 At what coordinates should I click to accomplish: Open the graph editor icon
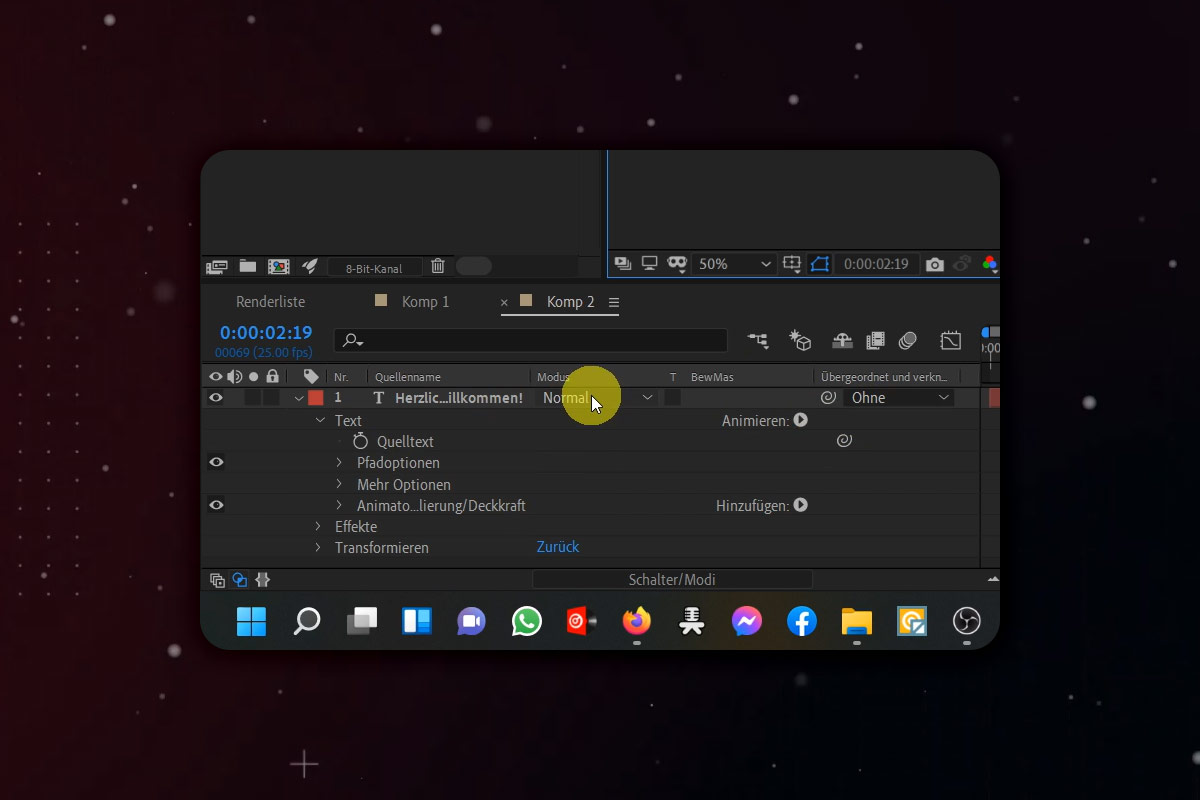(951, 341)
